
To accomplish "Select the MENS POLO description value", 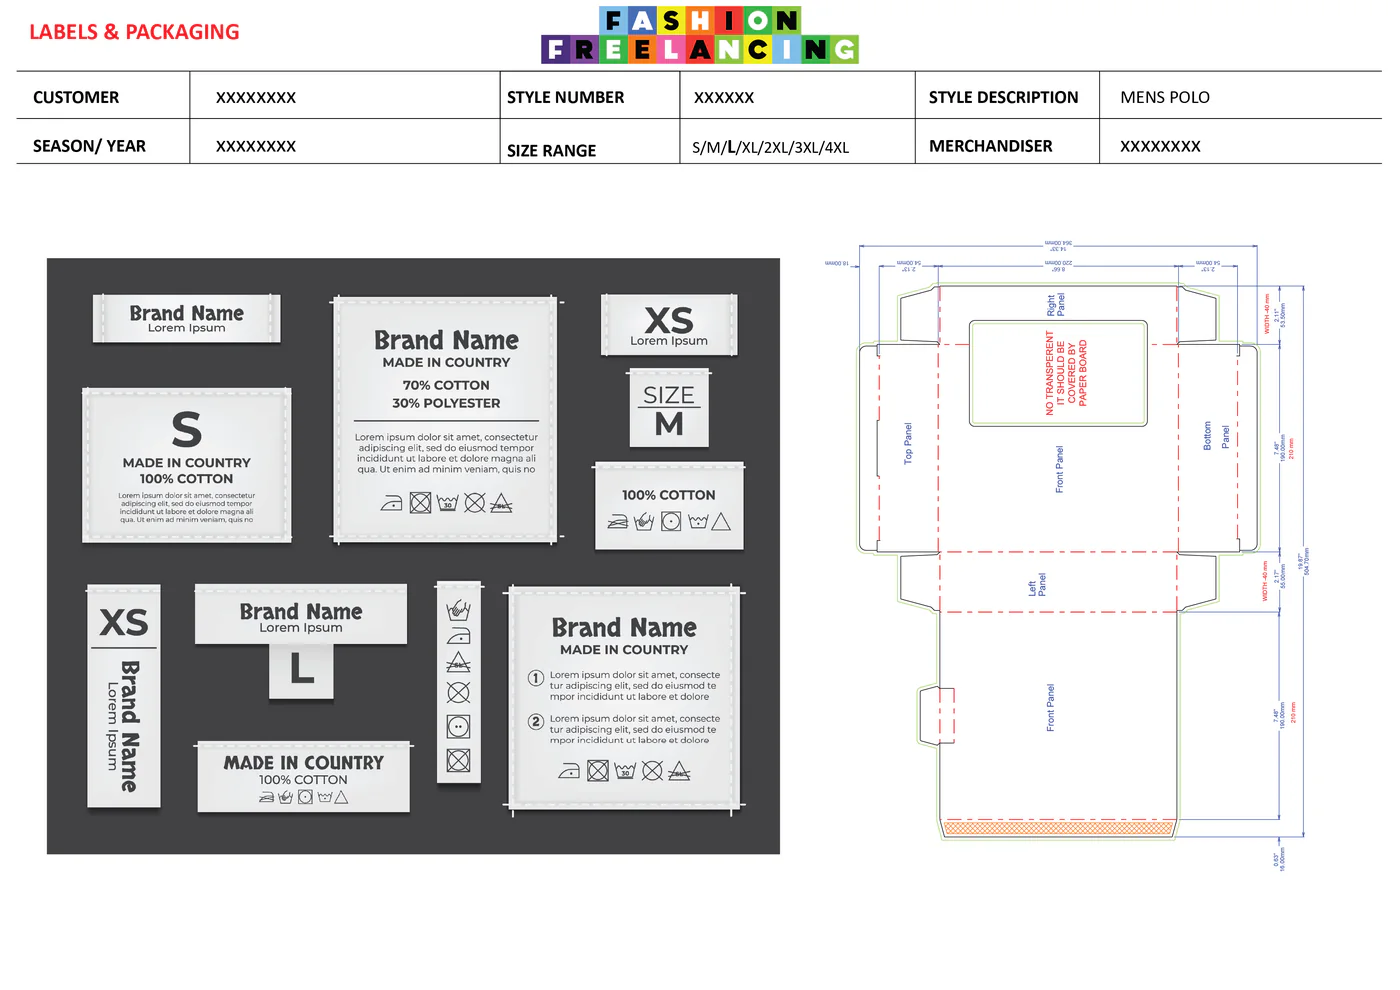I will [x=1165, y=97].
